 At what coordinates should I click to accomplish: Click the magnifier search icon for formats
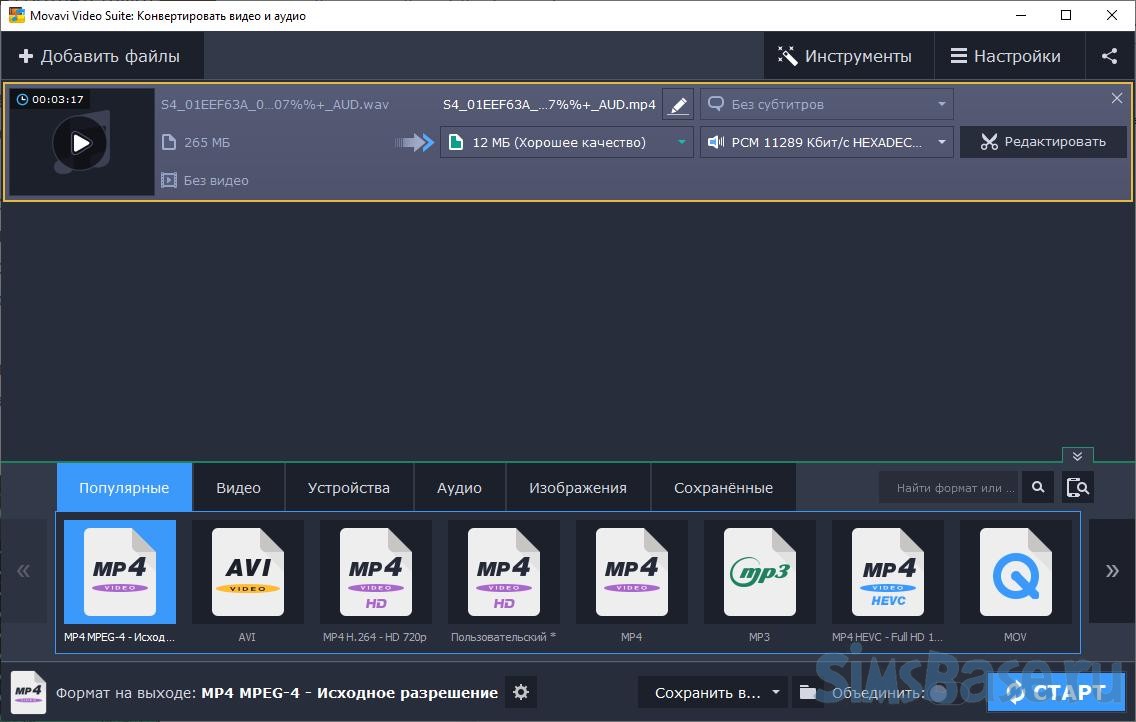click(x=1038, y=487)
